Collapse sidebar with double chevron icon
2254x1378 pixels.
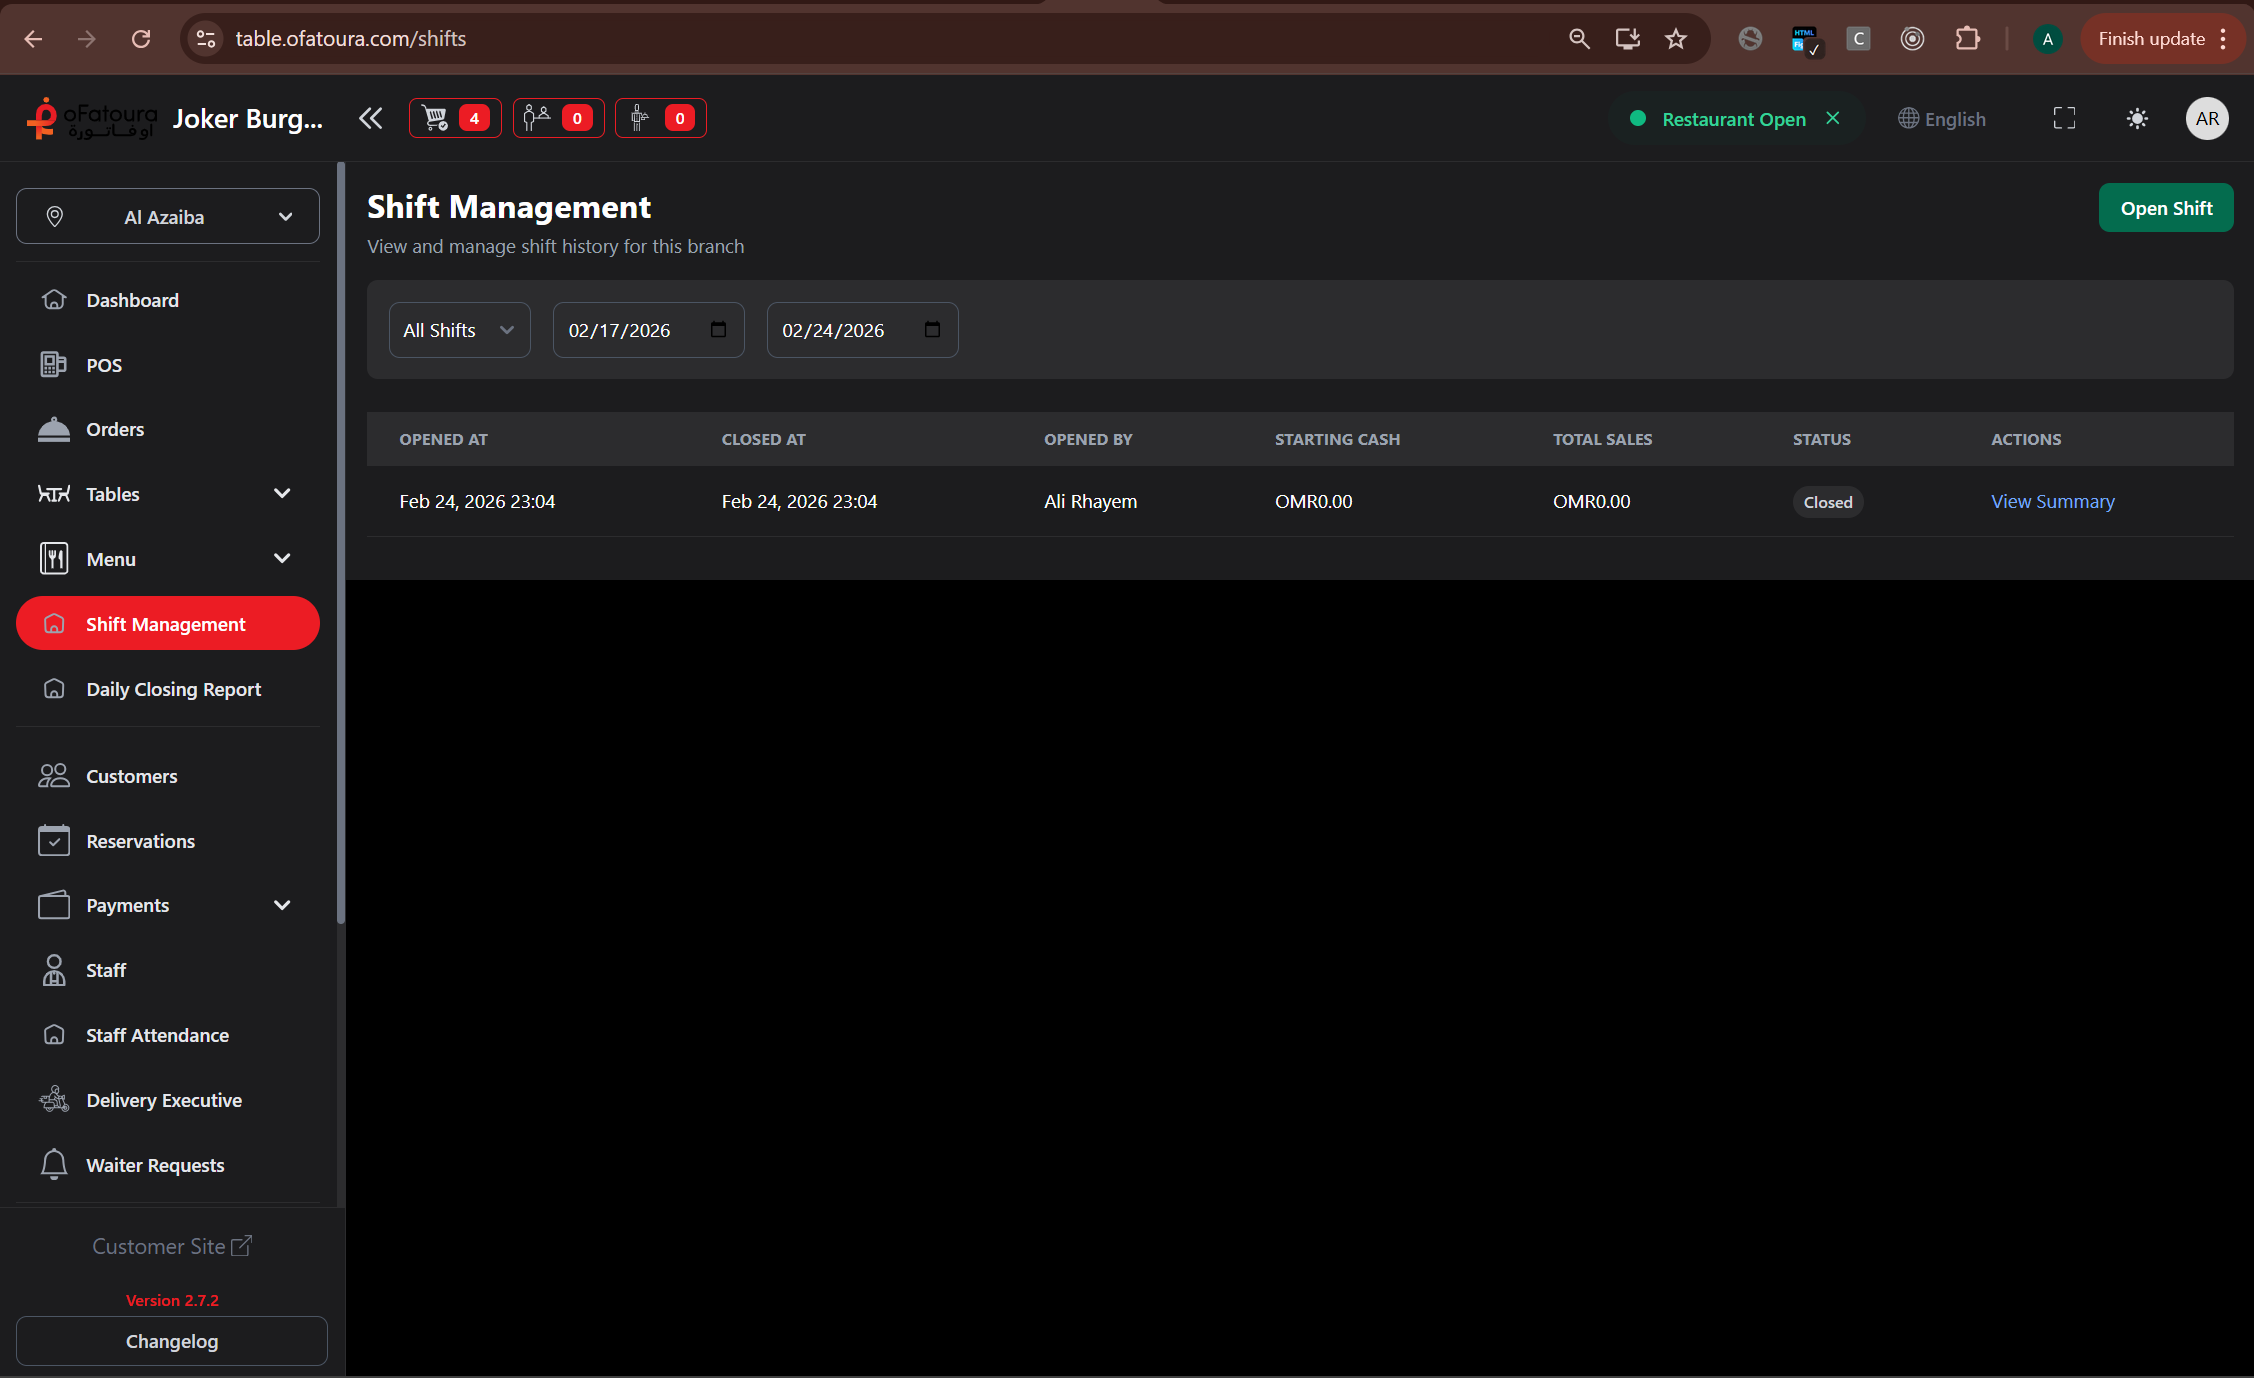[x=370, y=118]
